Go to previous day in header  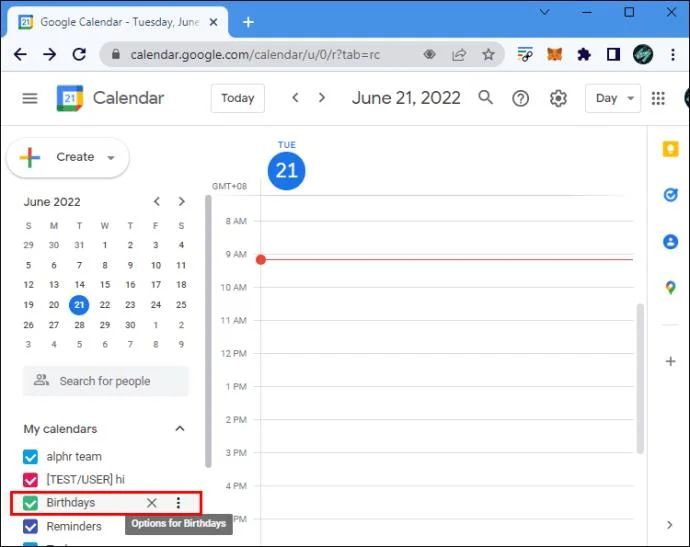pos(295,97)
